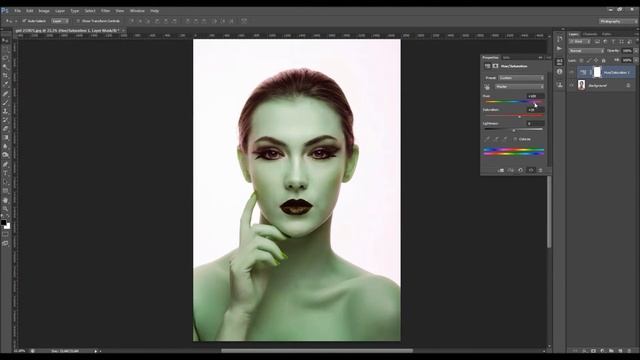640x360 pixels.
Task: Reset adjustment to defaults in Properties
Action: pos(520,170)
